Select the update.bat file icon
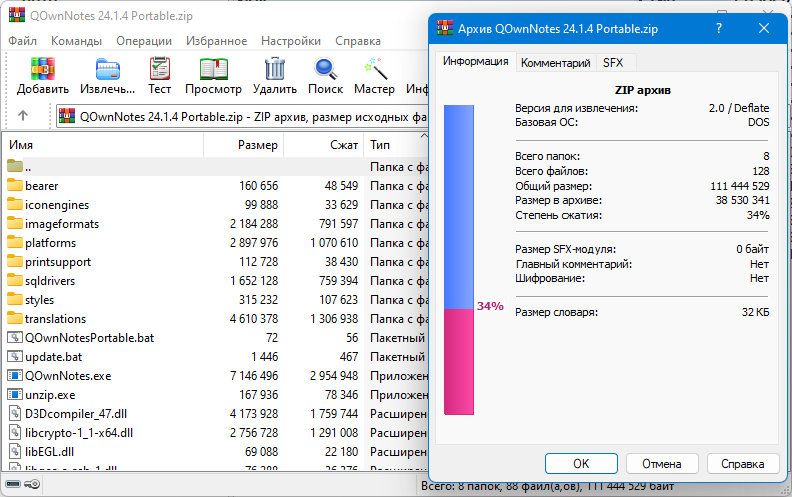 point(15,357)
